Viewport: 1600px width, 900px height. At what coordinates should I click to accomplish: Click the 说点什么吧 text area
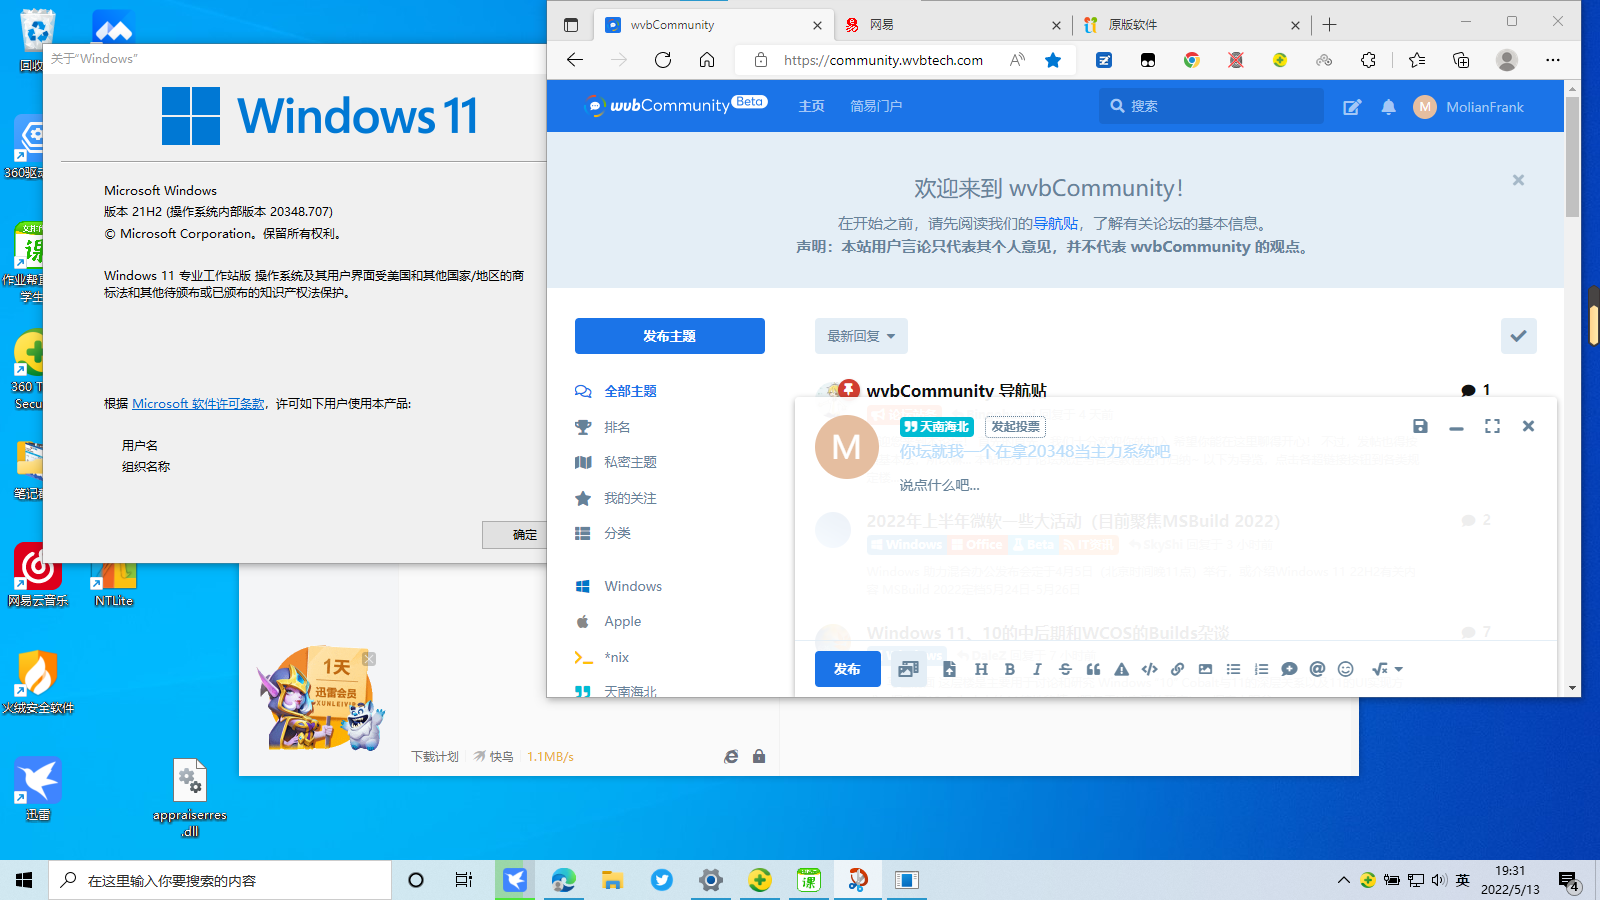click(939, 485)
